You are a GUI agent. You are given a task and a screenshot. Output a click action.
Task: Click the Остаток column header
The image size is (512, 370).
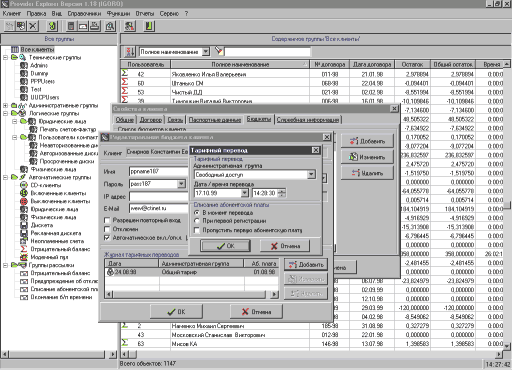413,64
